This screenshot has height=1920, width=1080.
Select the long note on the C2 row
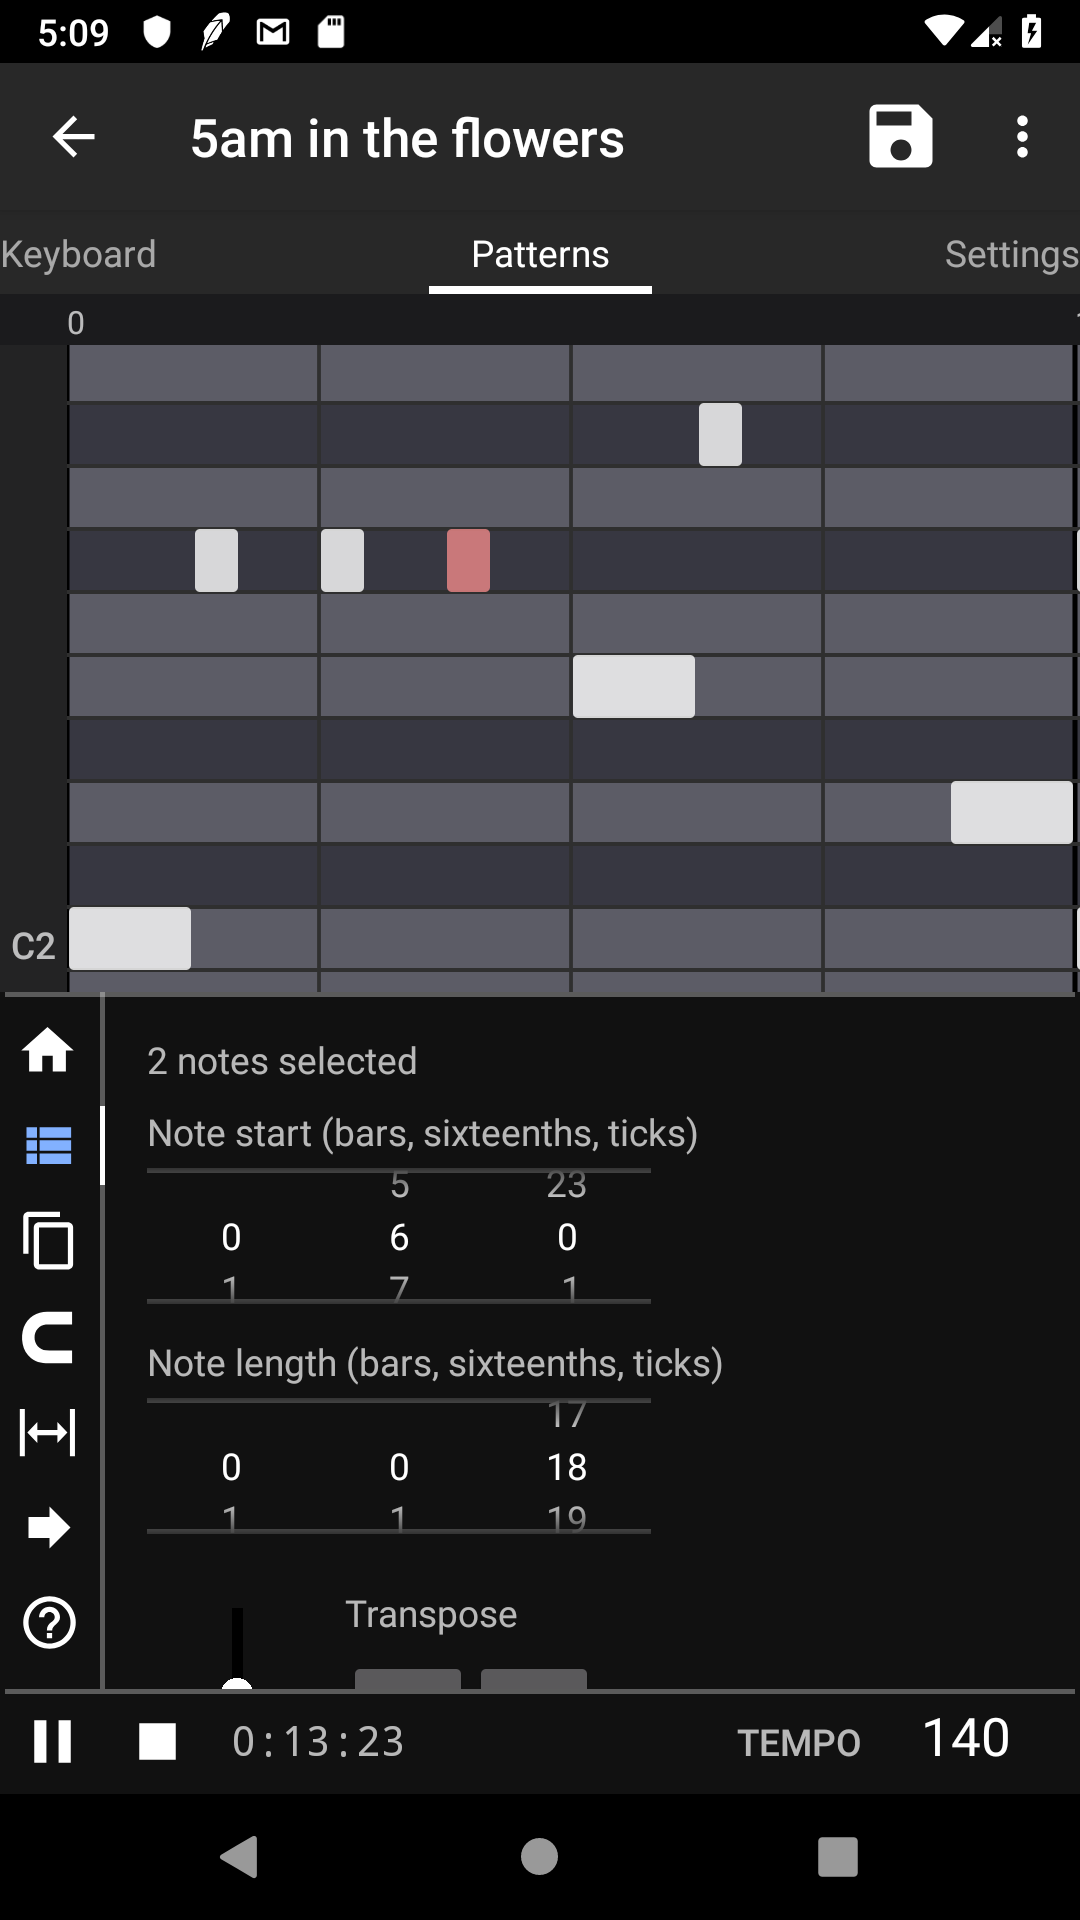click(x=130, y=938)
